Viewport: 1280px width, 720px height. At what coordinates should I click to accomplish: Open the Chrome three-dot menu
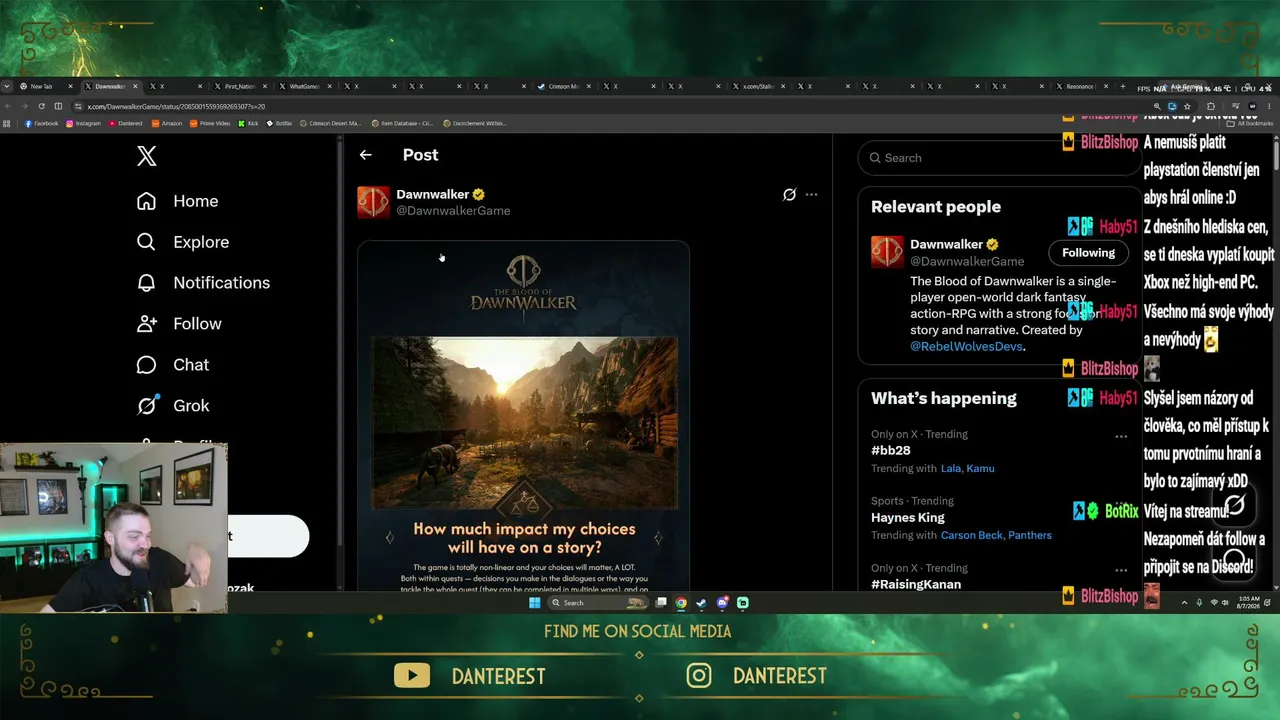pyautogui.click(x=1271, y=106)
